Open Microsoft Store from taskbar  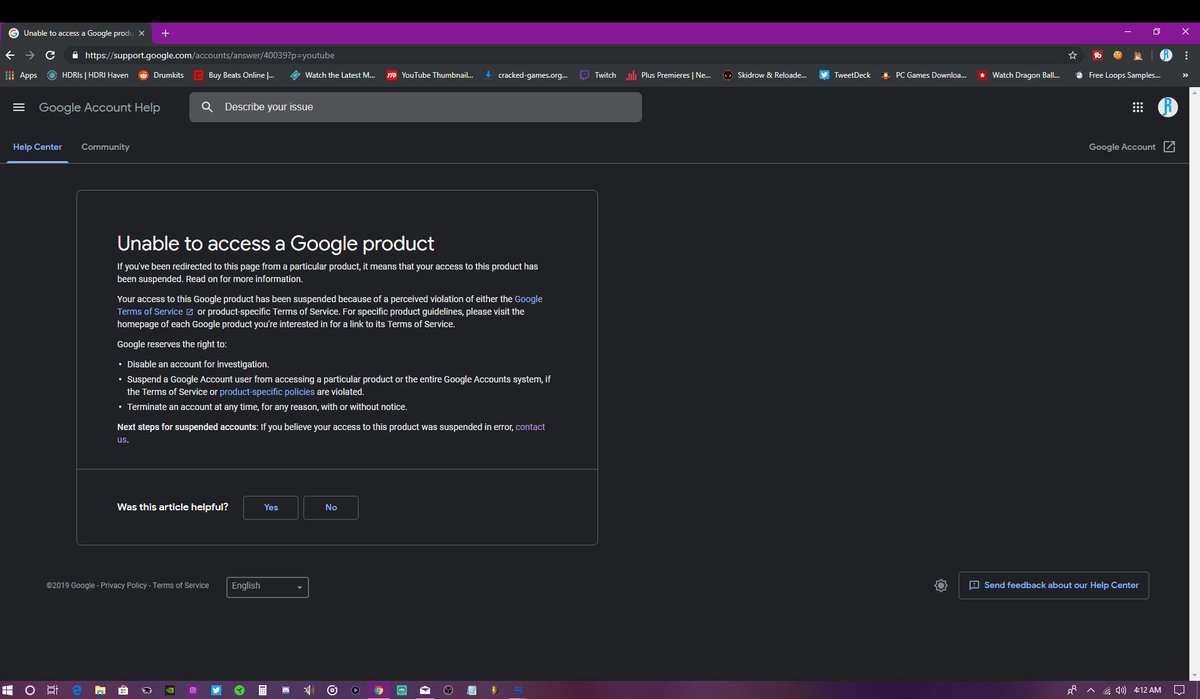(123, 690)
